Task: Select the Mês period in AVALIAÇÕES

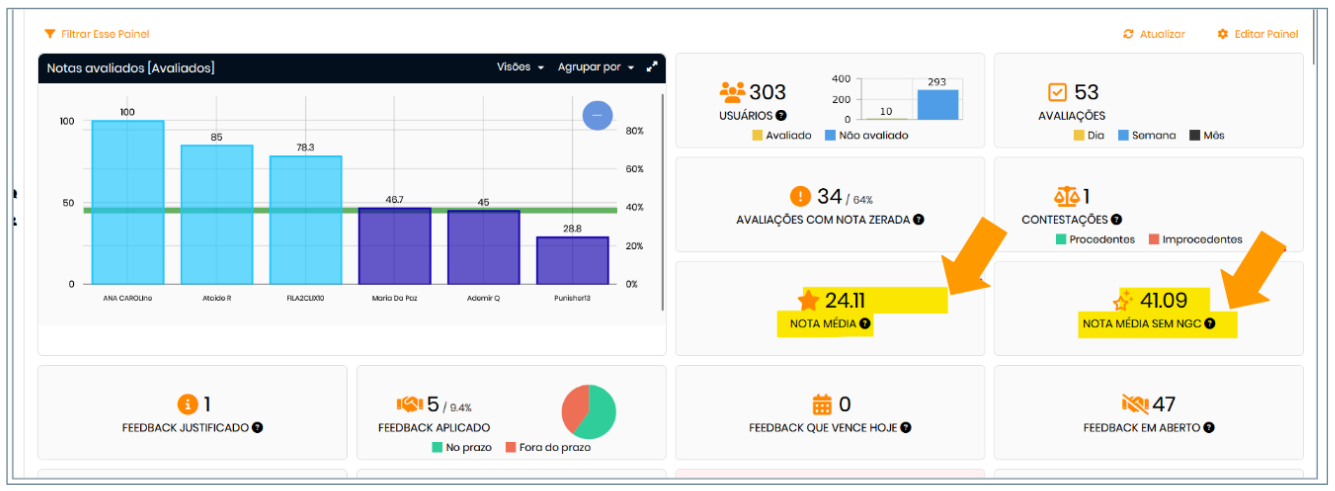Action: coord(1207,135)
